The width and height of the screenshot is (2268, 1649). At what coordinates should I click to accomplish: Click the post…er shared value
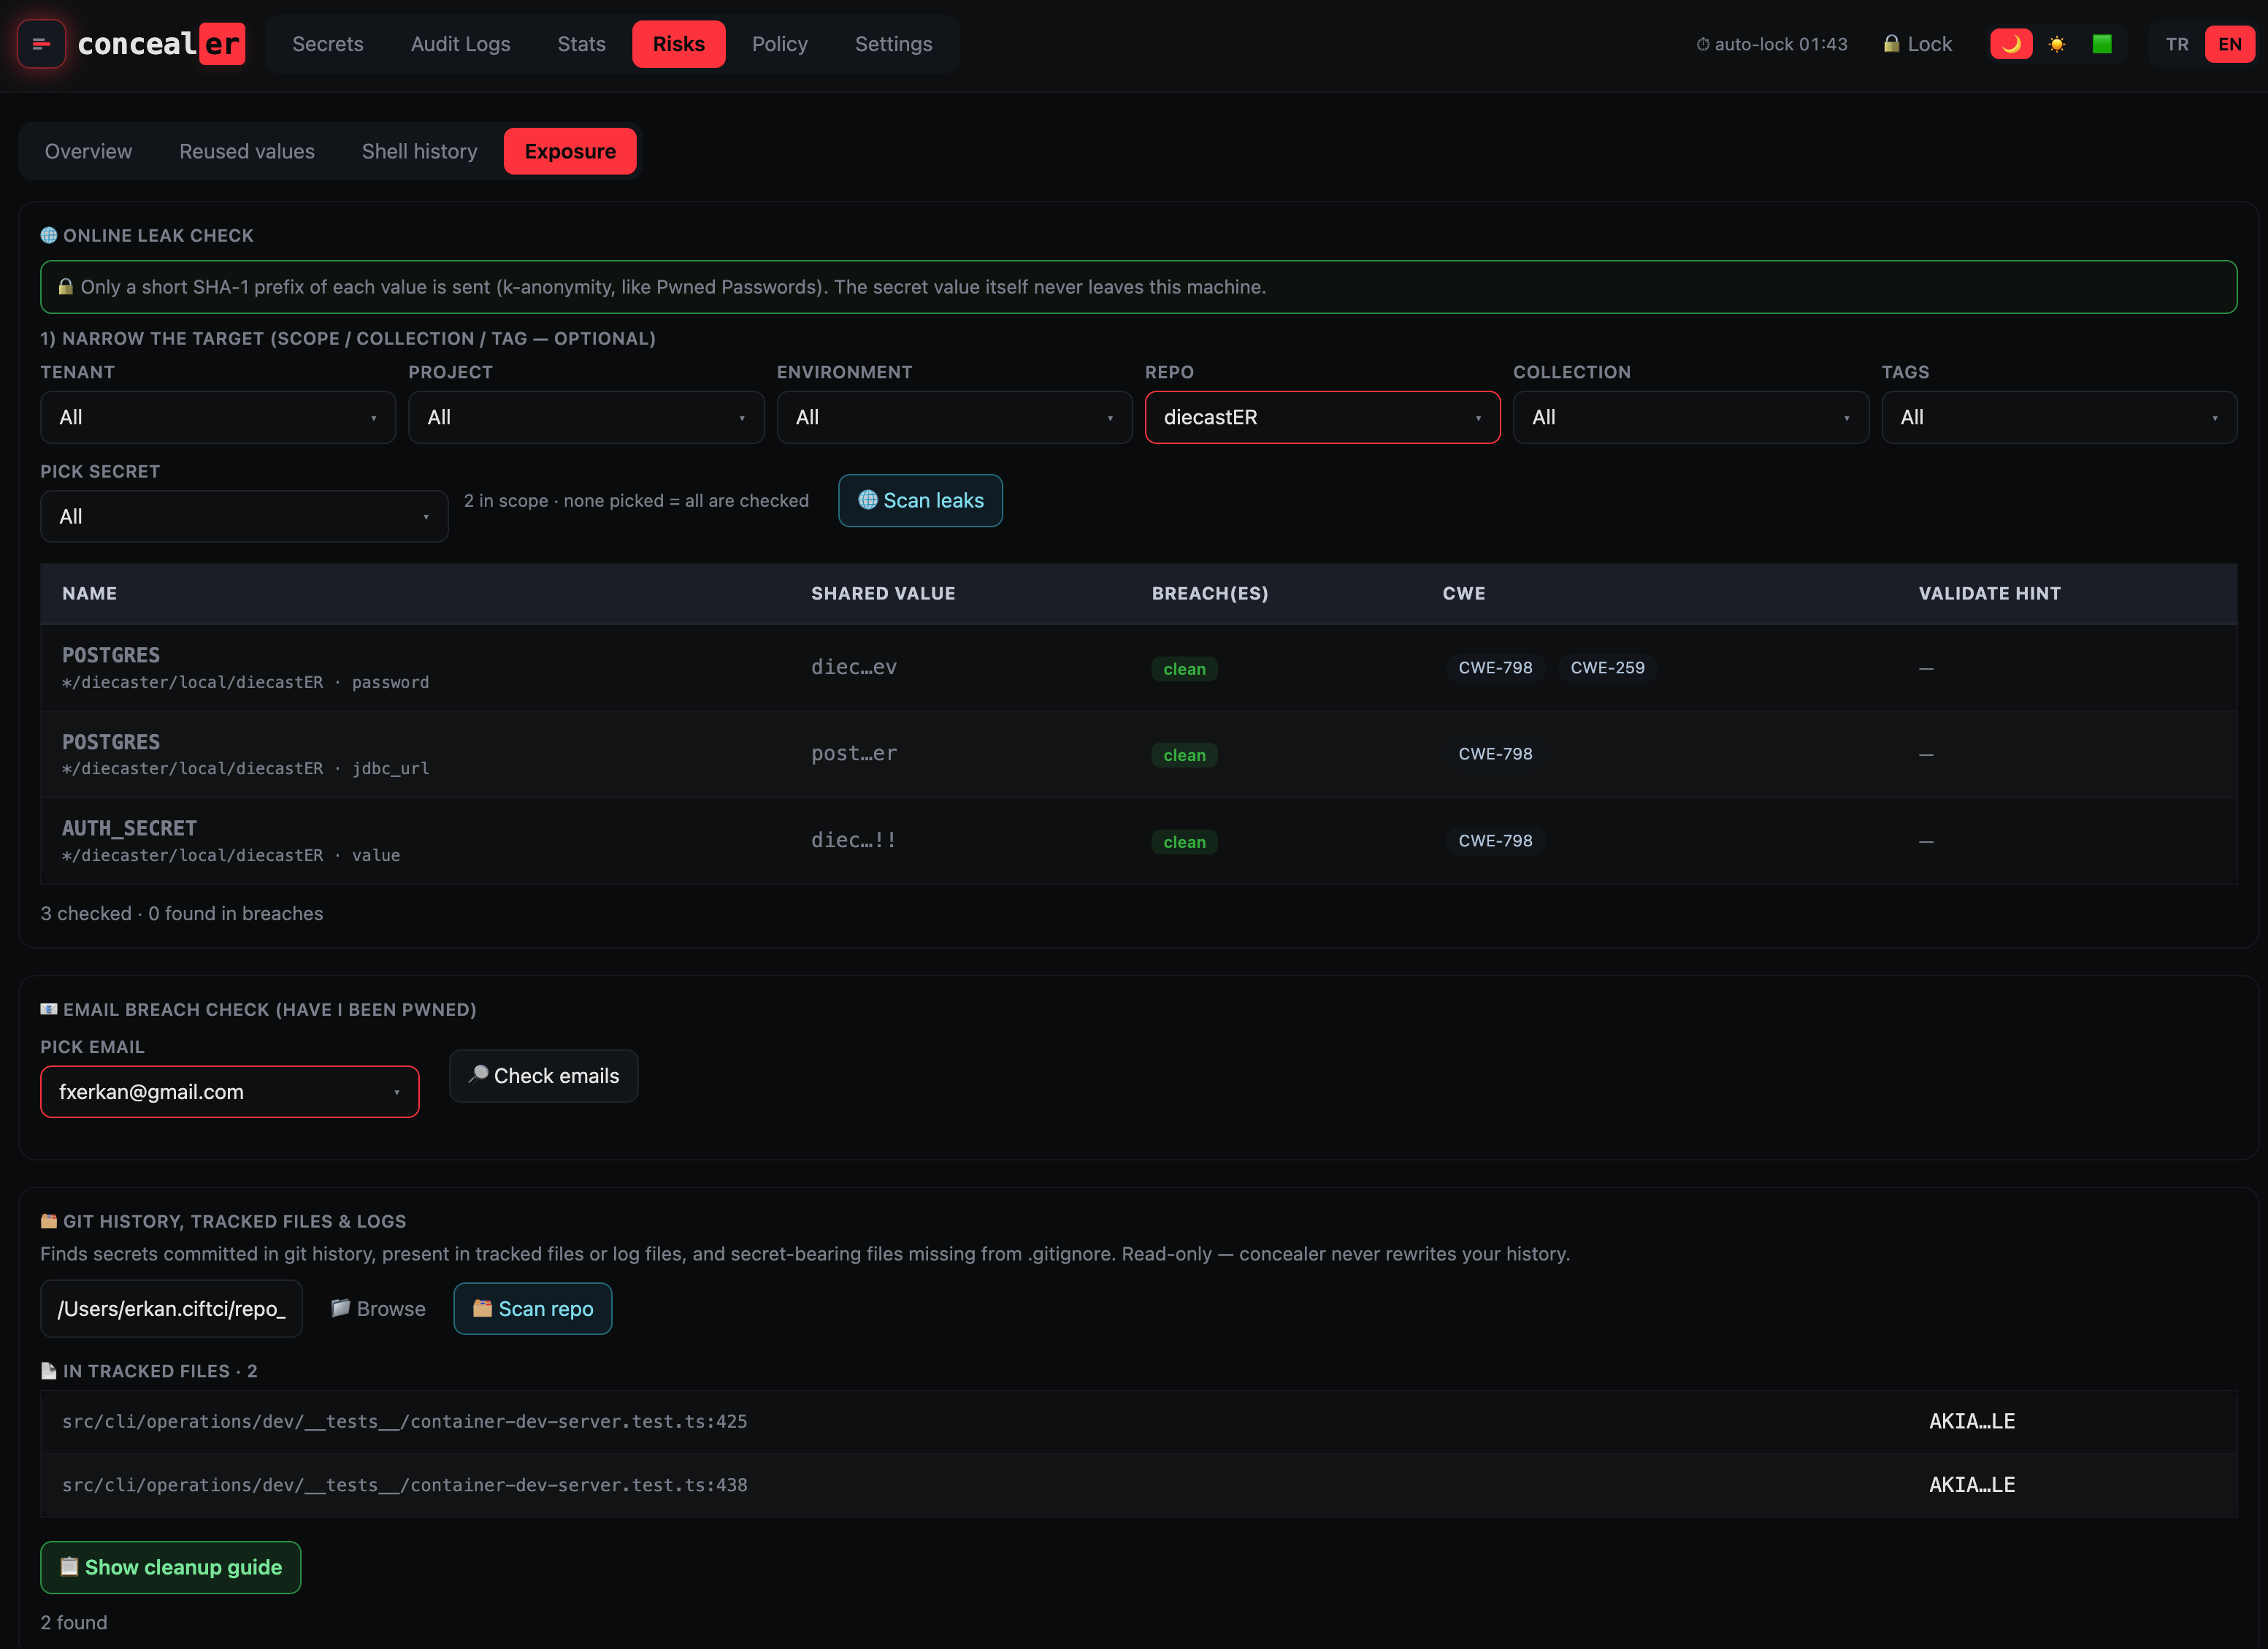853,753
